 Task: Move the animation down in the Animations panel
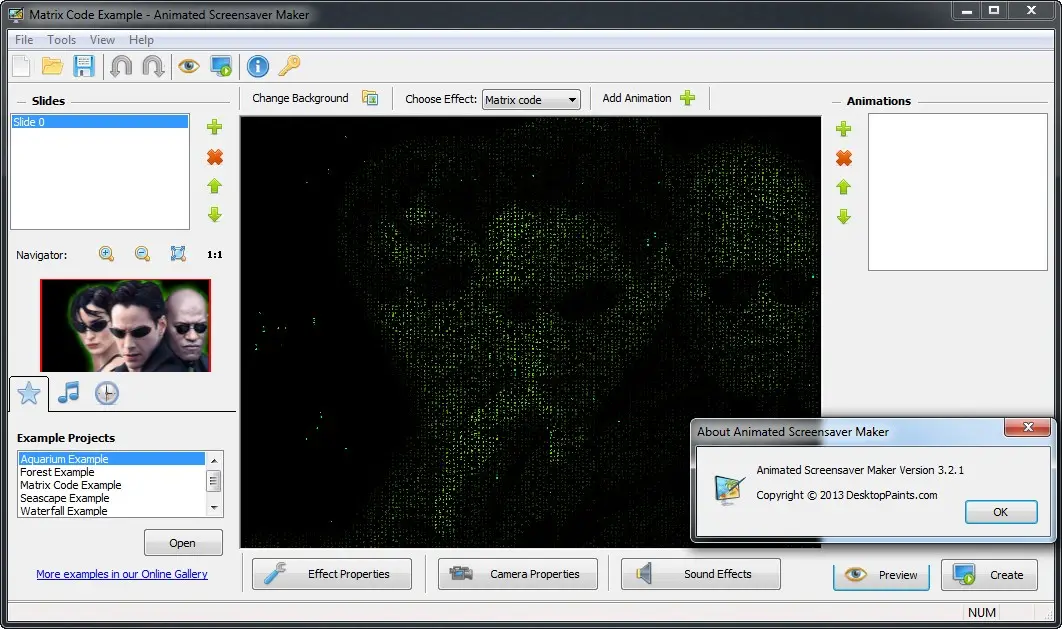[x=843, y=217]
